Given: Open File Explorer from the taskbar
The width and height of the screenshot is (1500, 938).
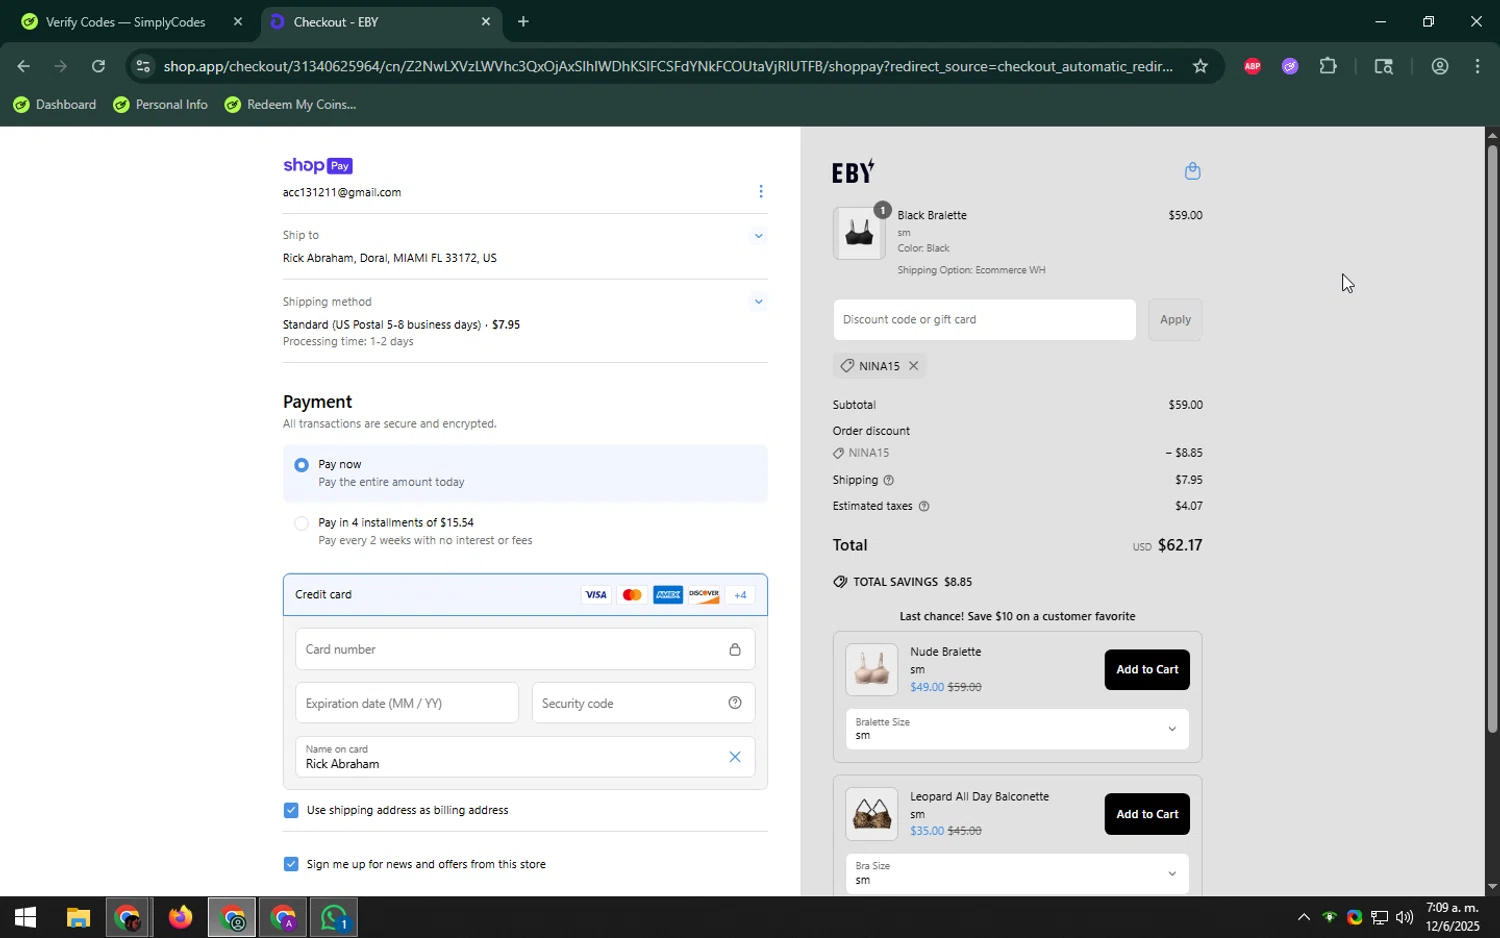Looking at the screenshot, I should click(78, 917).
